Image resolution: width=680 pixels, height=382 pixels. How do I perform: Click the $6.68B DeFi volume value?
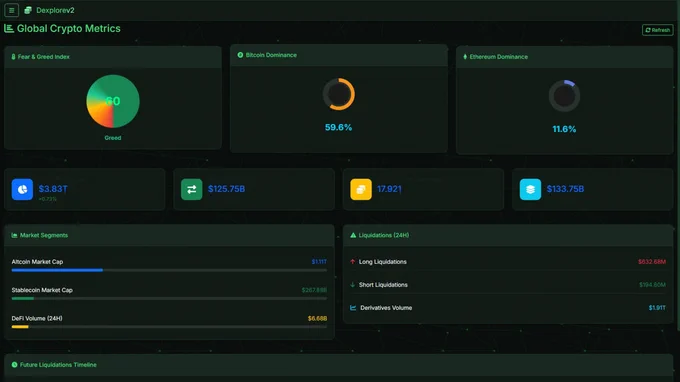coord(317,318)
